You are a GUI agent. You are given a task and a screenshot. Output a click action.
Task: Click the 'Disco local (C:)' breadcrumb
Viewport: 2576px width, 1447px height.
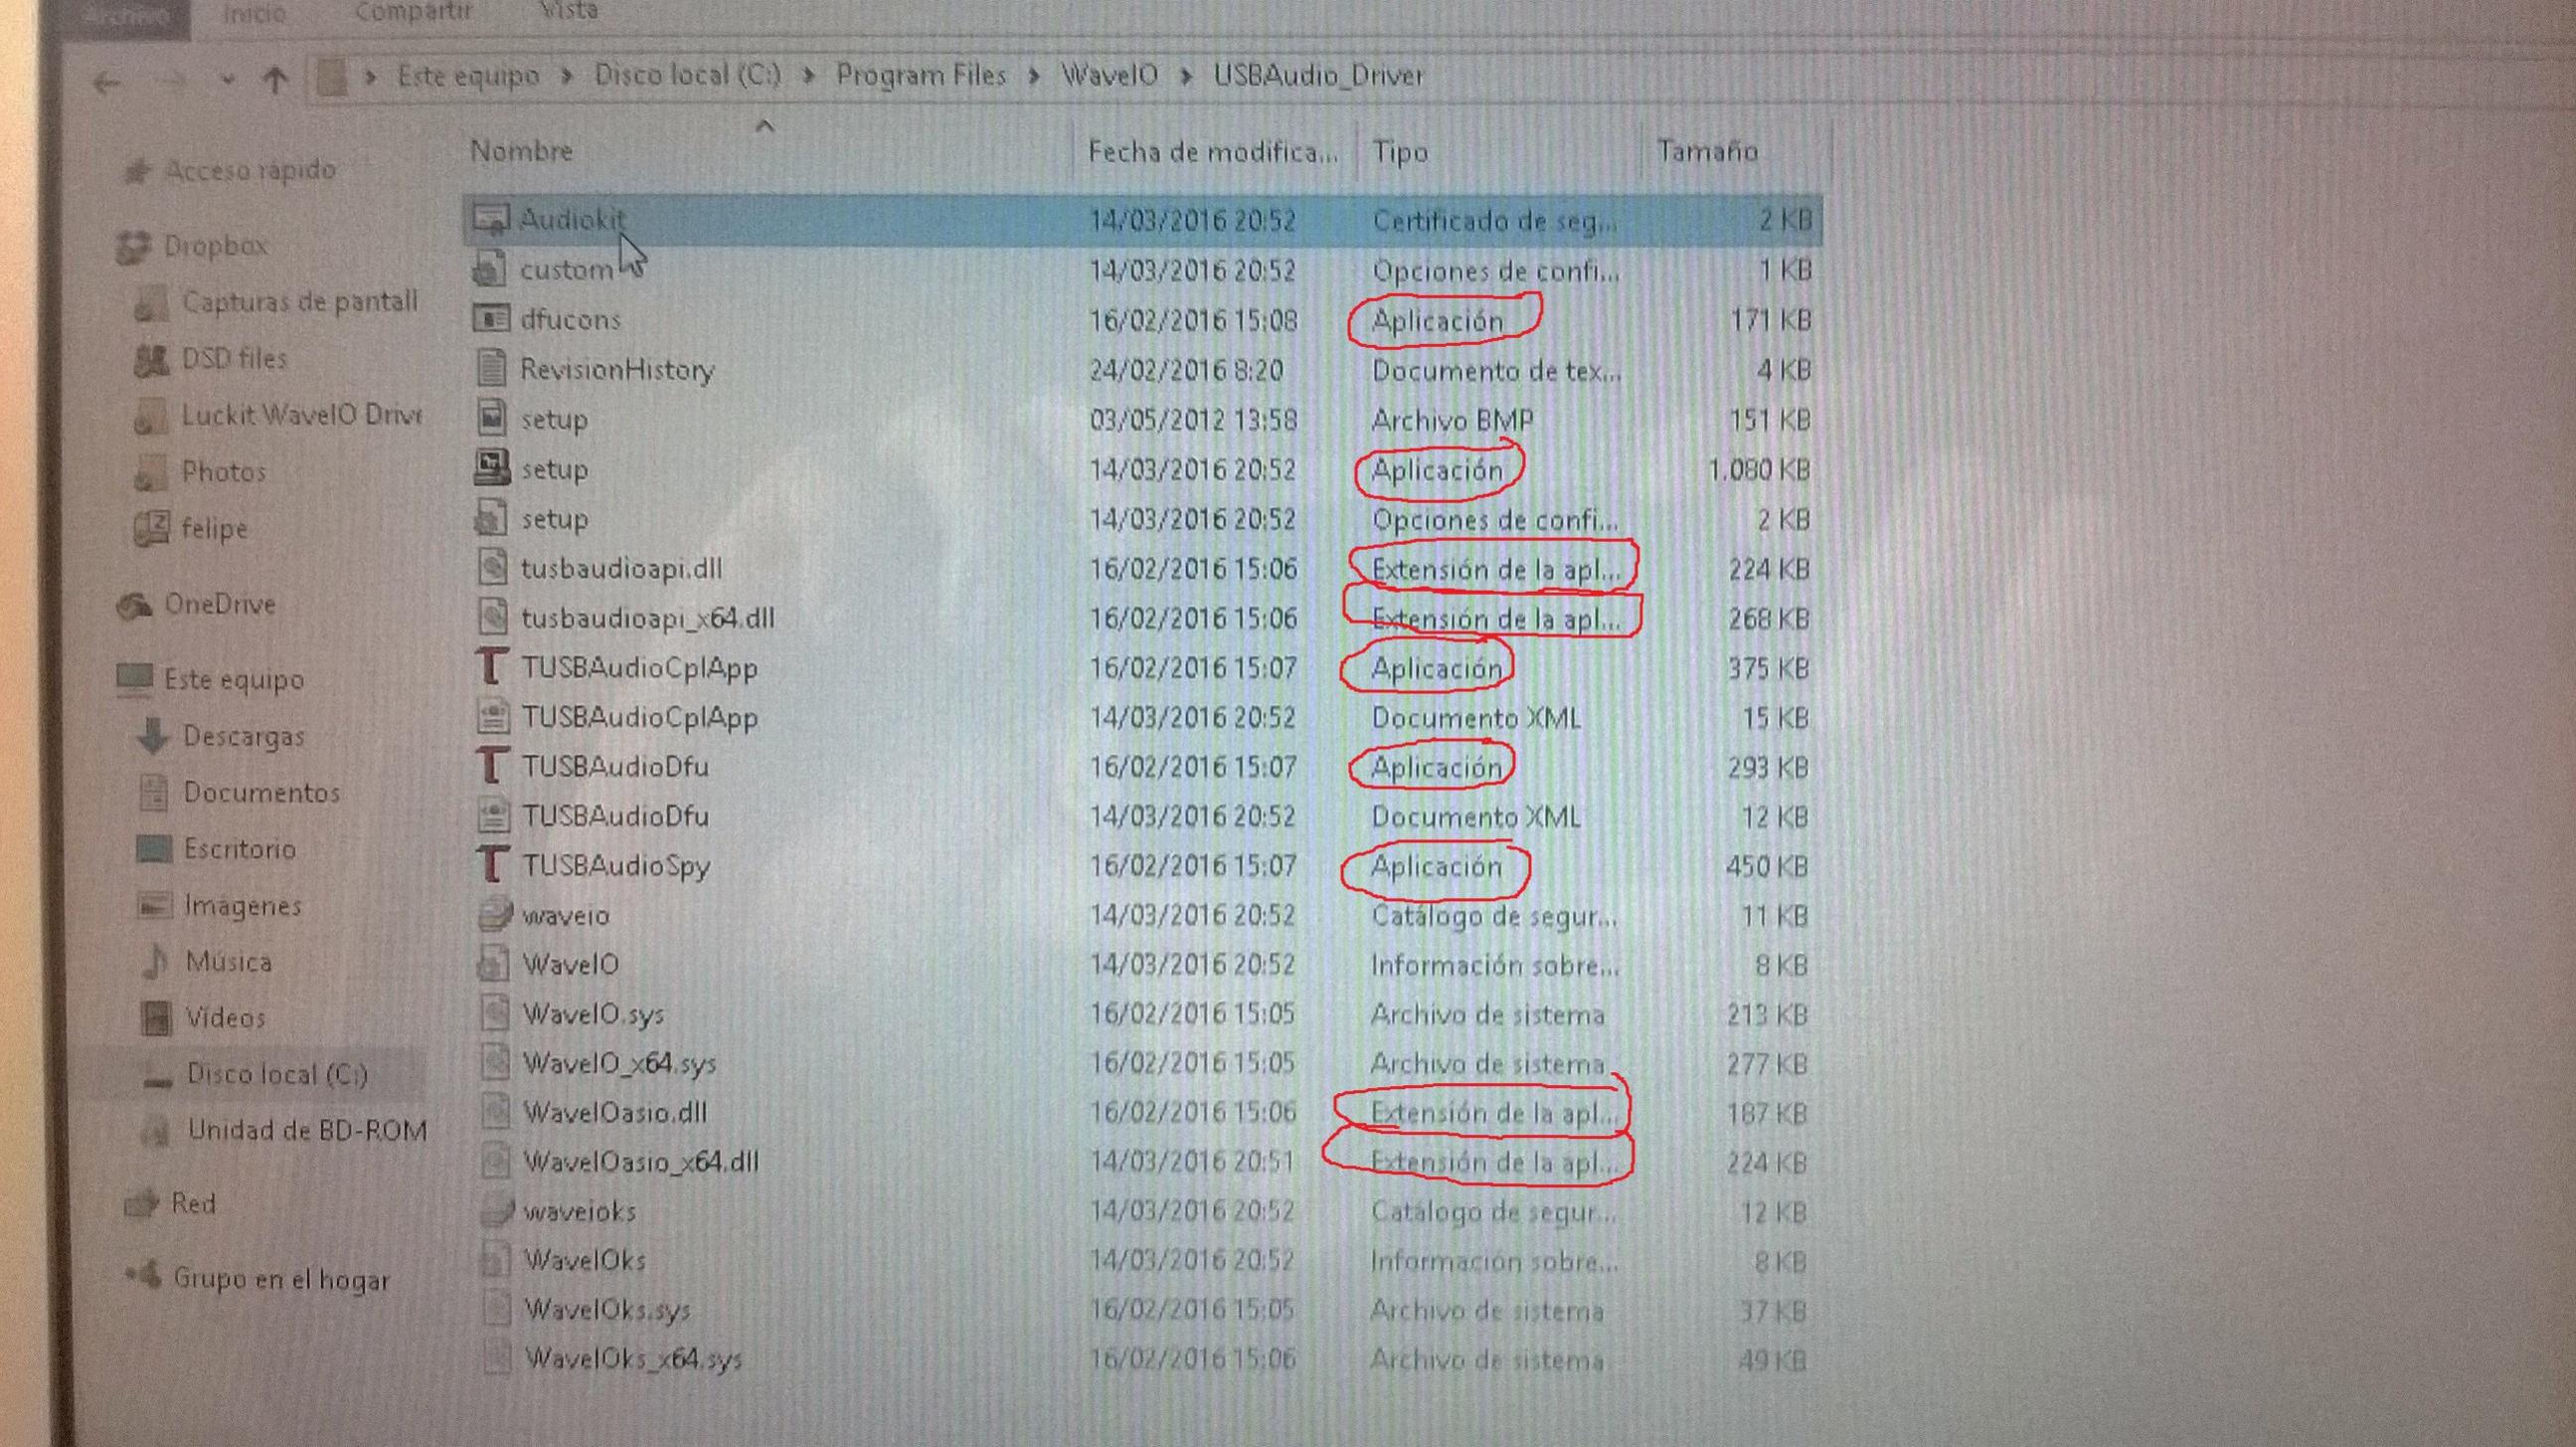pos(688,75)
